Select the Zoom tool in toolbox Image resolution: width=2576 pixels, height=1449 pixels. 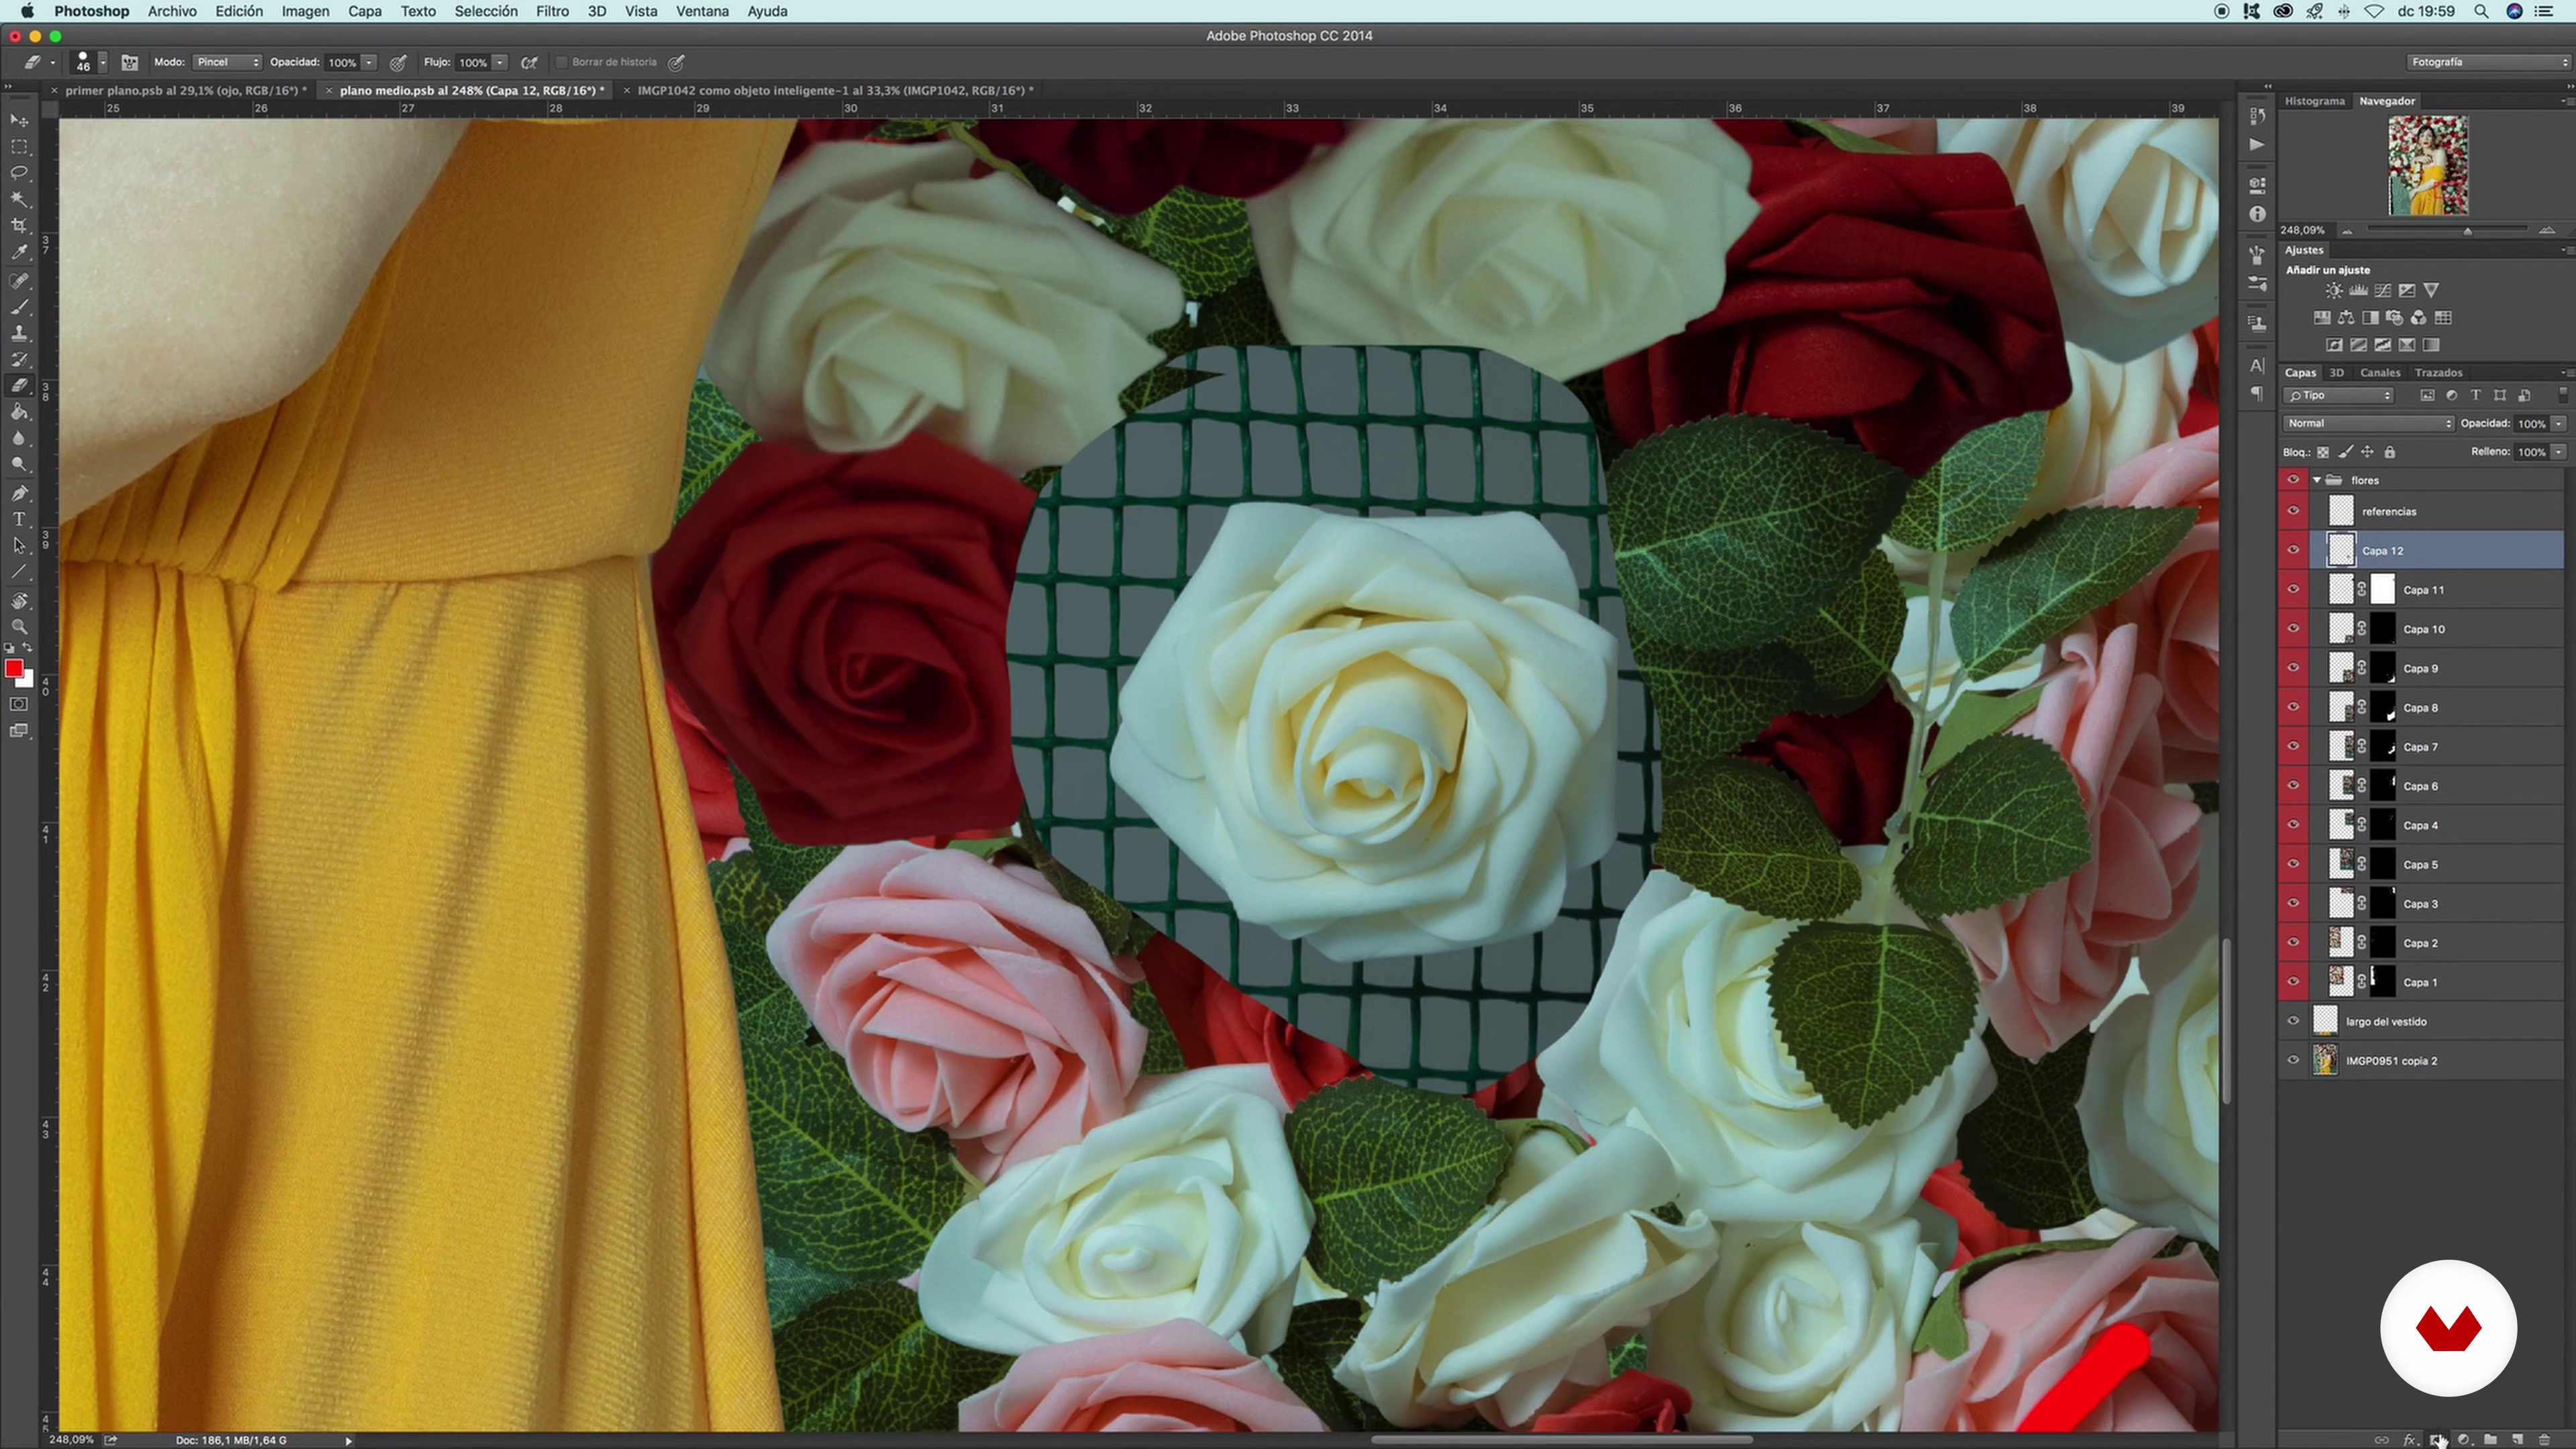tap(19, 627)
